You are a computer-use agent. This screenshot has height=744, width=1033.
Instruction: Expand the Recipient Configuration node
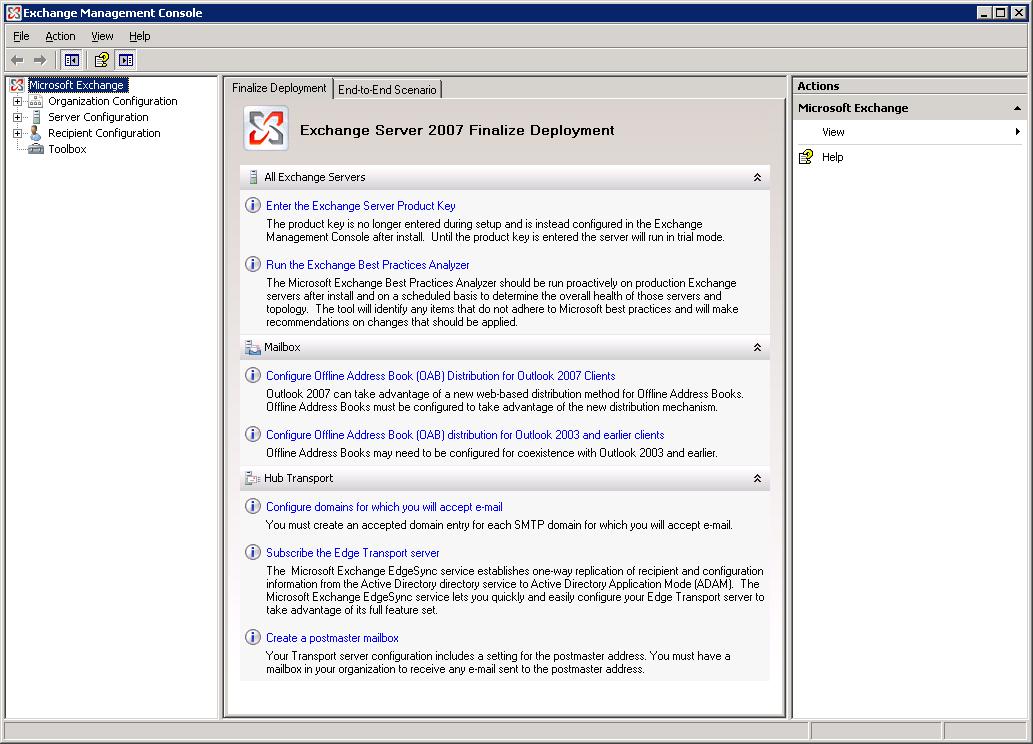tap(18, 133)
